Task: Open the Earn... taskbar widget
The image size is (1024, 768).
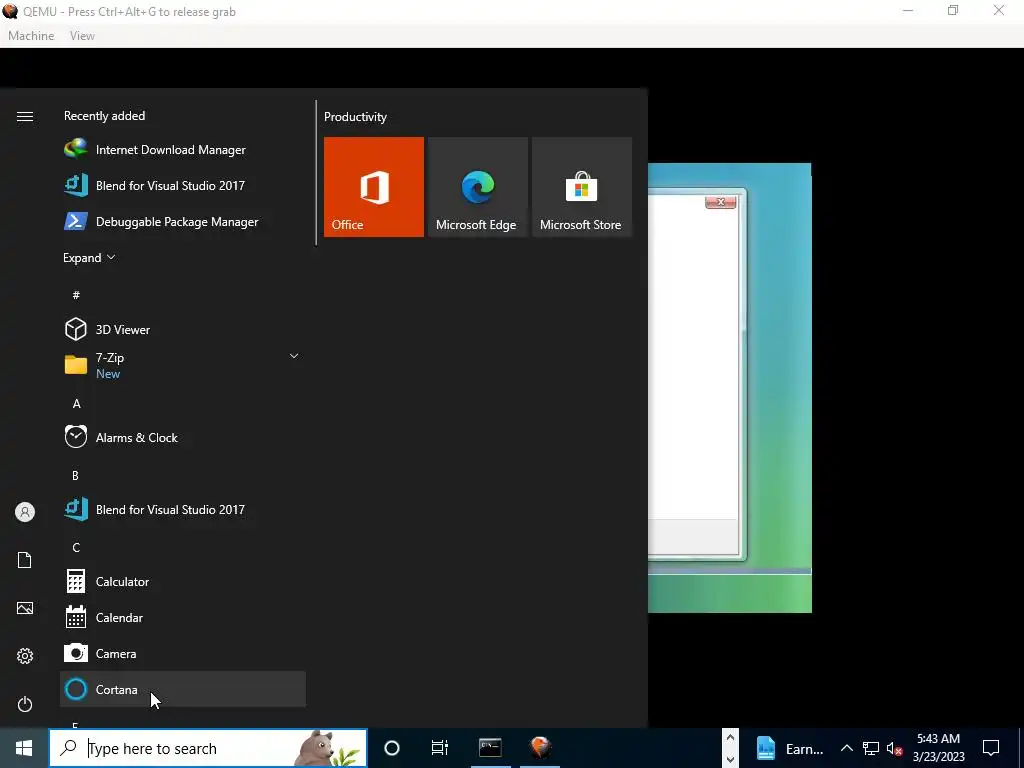Action: pyautogui.click(x=789, y=748)
